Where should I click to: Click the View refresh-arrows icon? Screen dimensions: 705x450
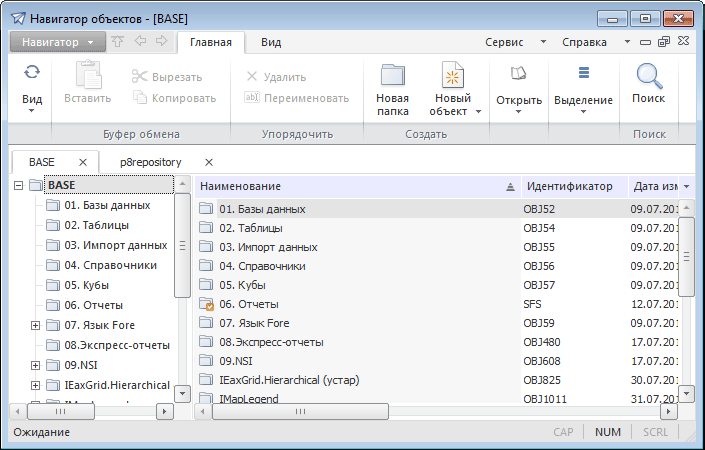click(x=32, y=72)
